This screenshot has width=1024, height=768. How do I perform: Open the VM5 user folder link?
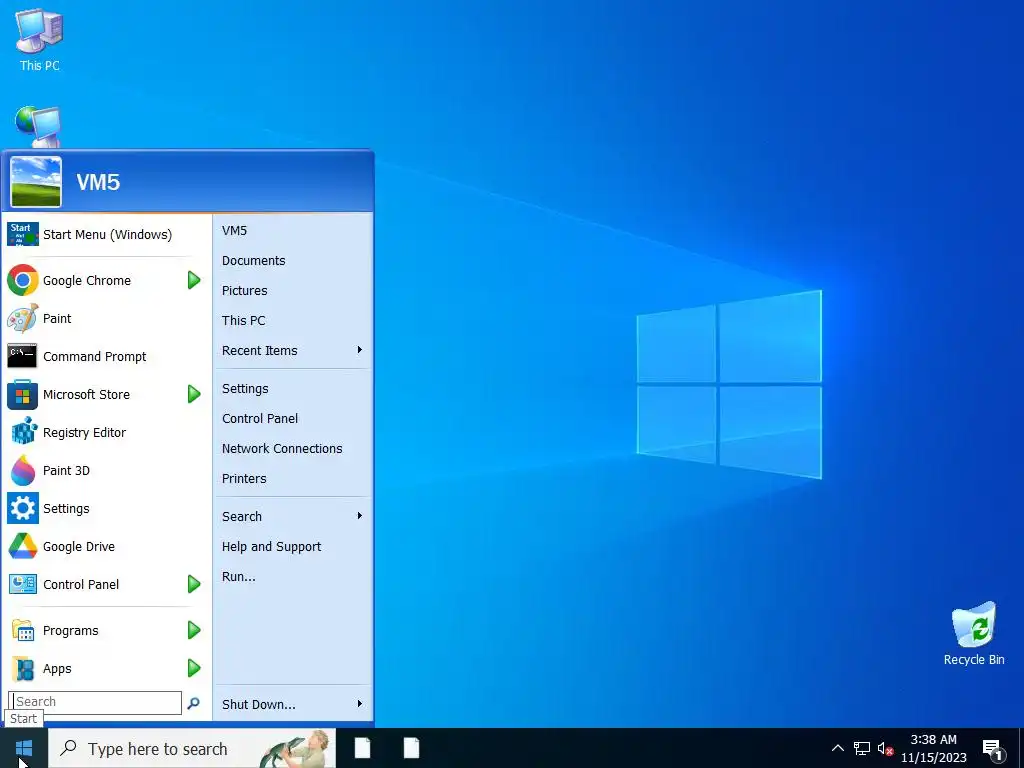(x=234, y=231)
